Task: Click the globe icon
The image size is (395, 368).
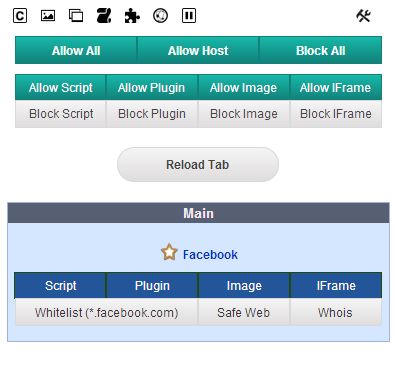Action: [x=160, y=16]
